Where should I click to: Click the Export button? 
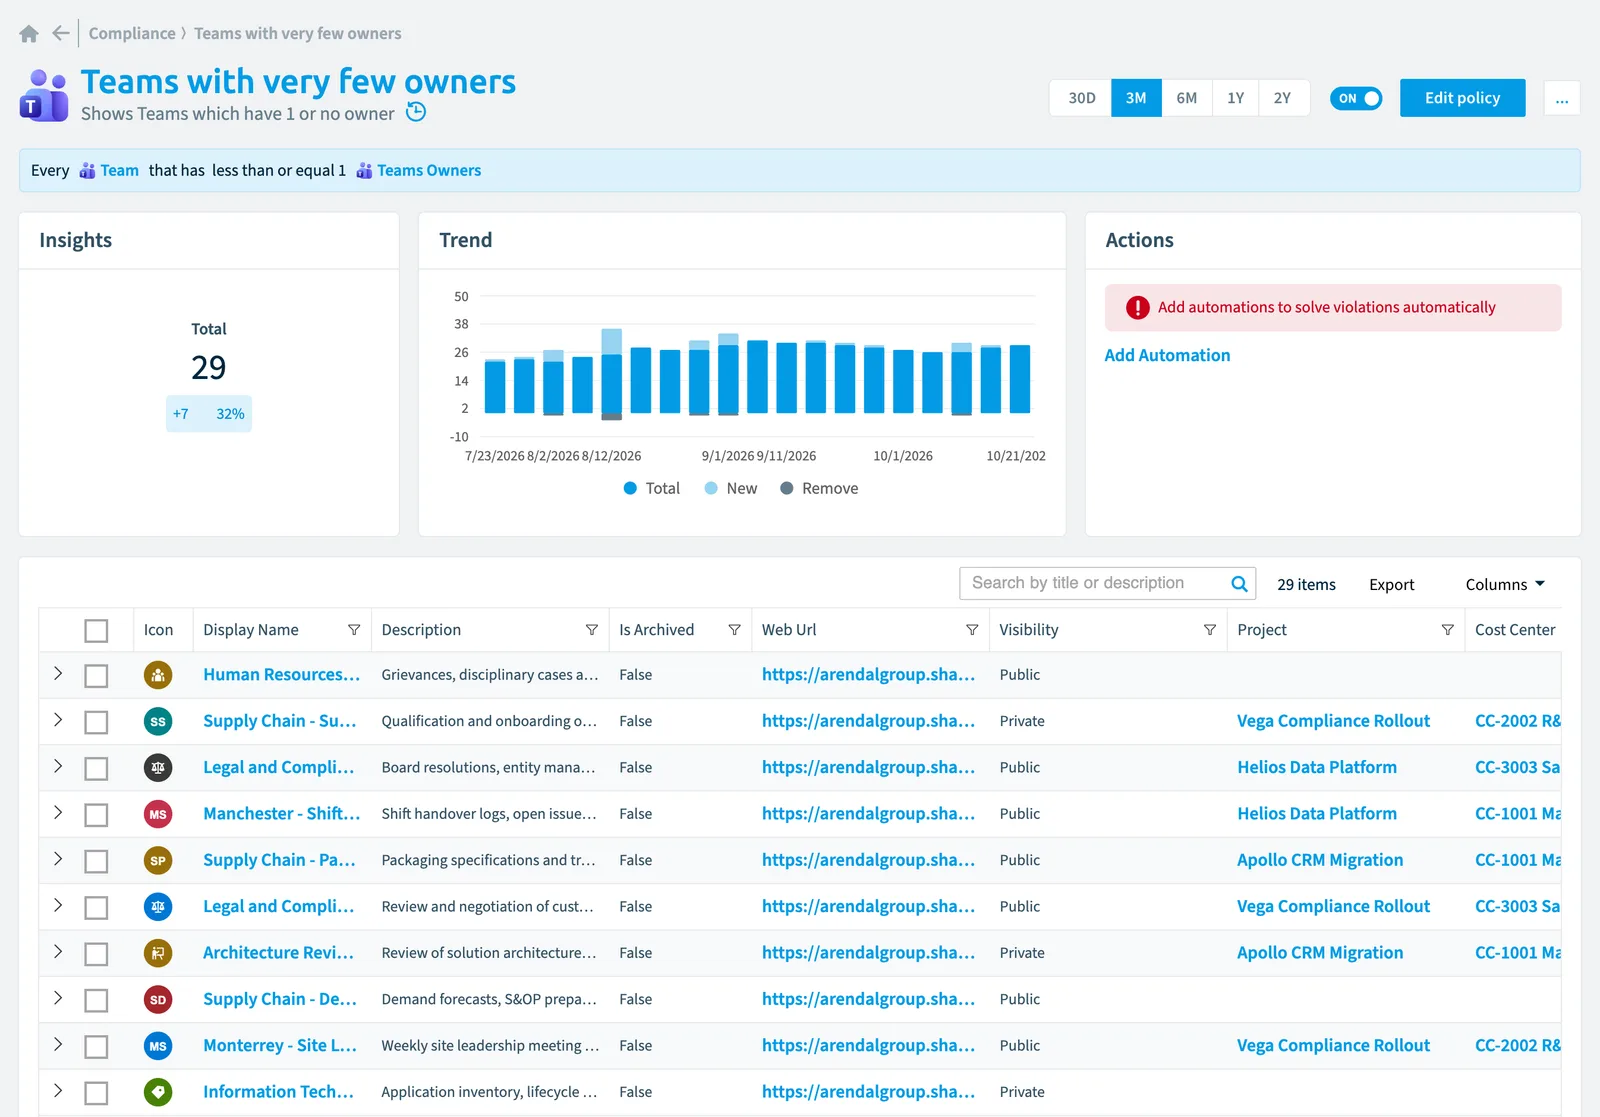pyautogui.click(x=1391, y=585)
